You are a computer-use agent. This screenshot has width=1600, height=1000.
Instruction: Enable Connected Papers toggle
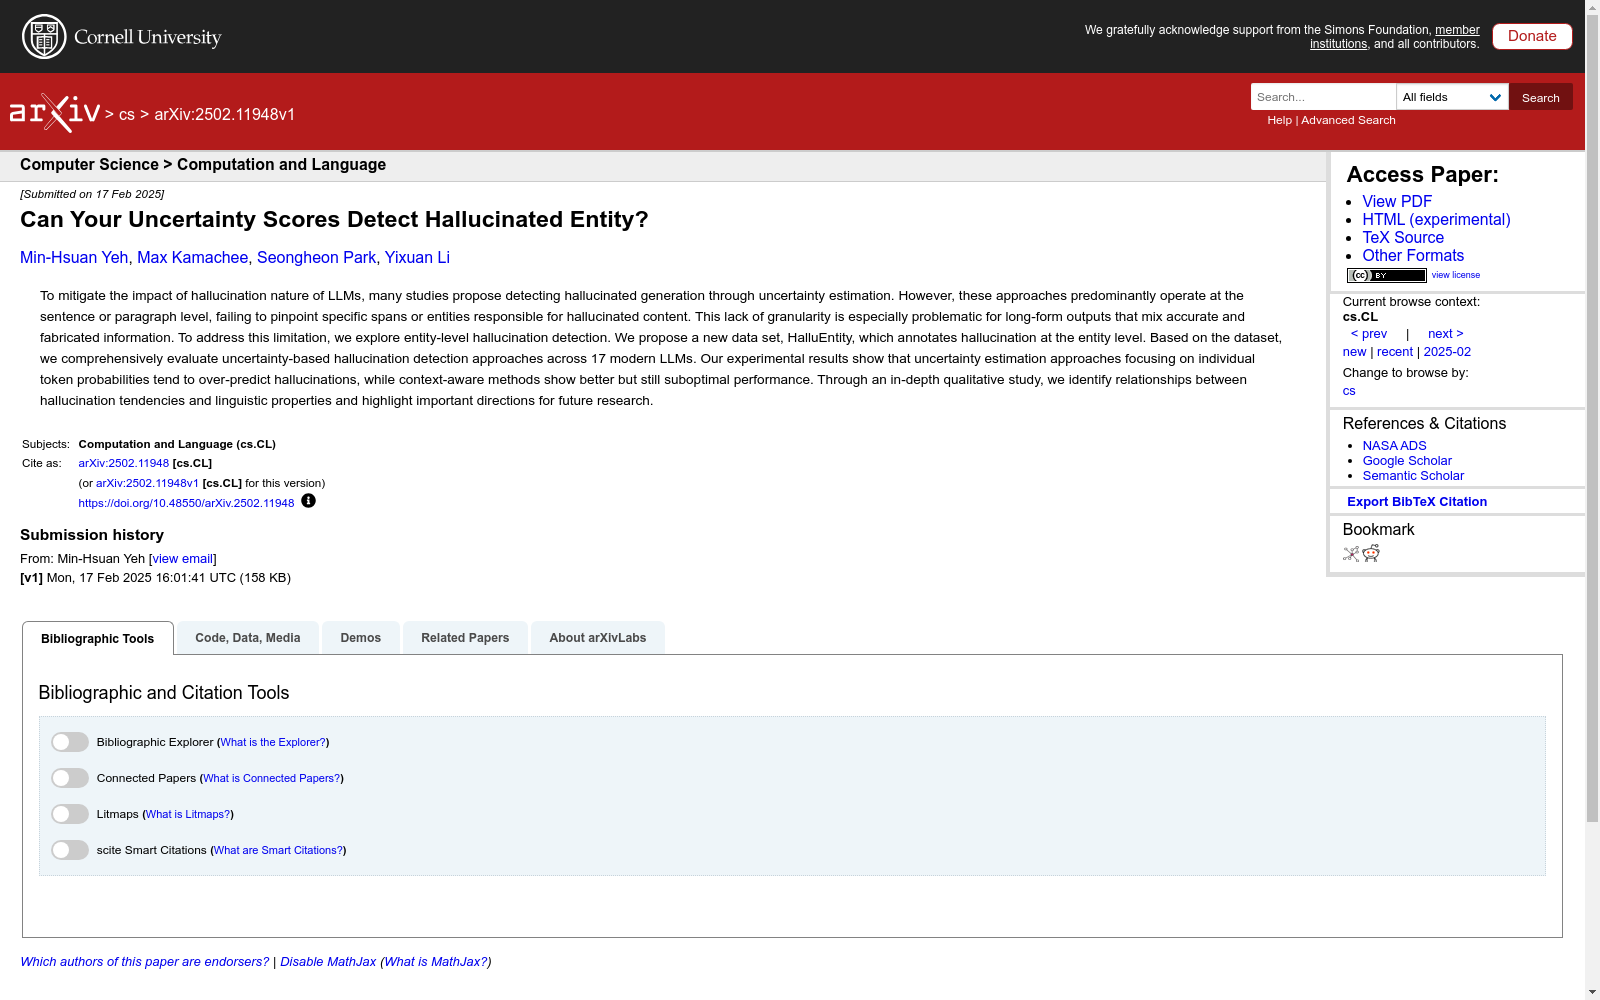pos(70,778)
